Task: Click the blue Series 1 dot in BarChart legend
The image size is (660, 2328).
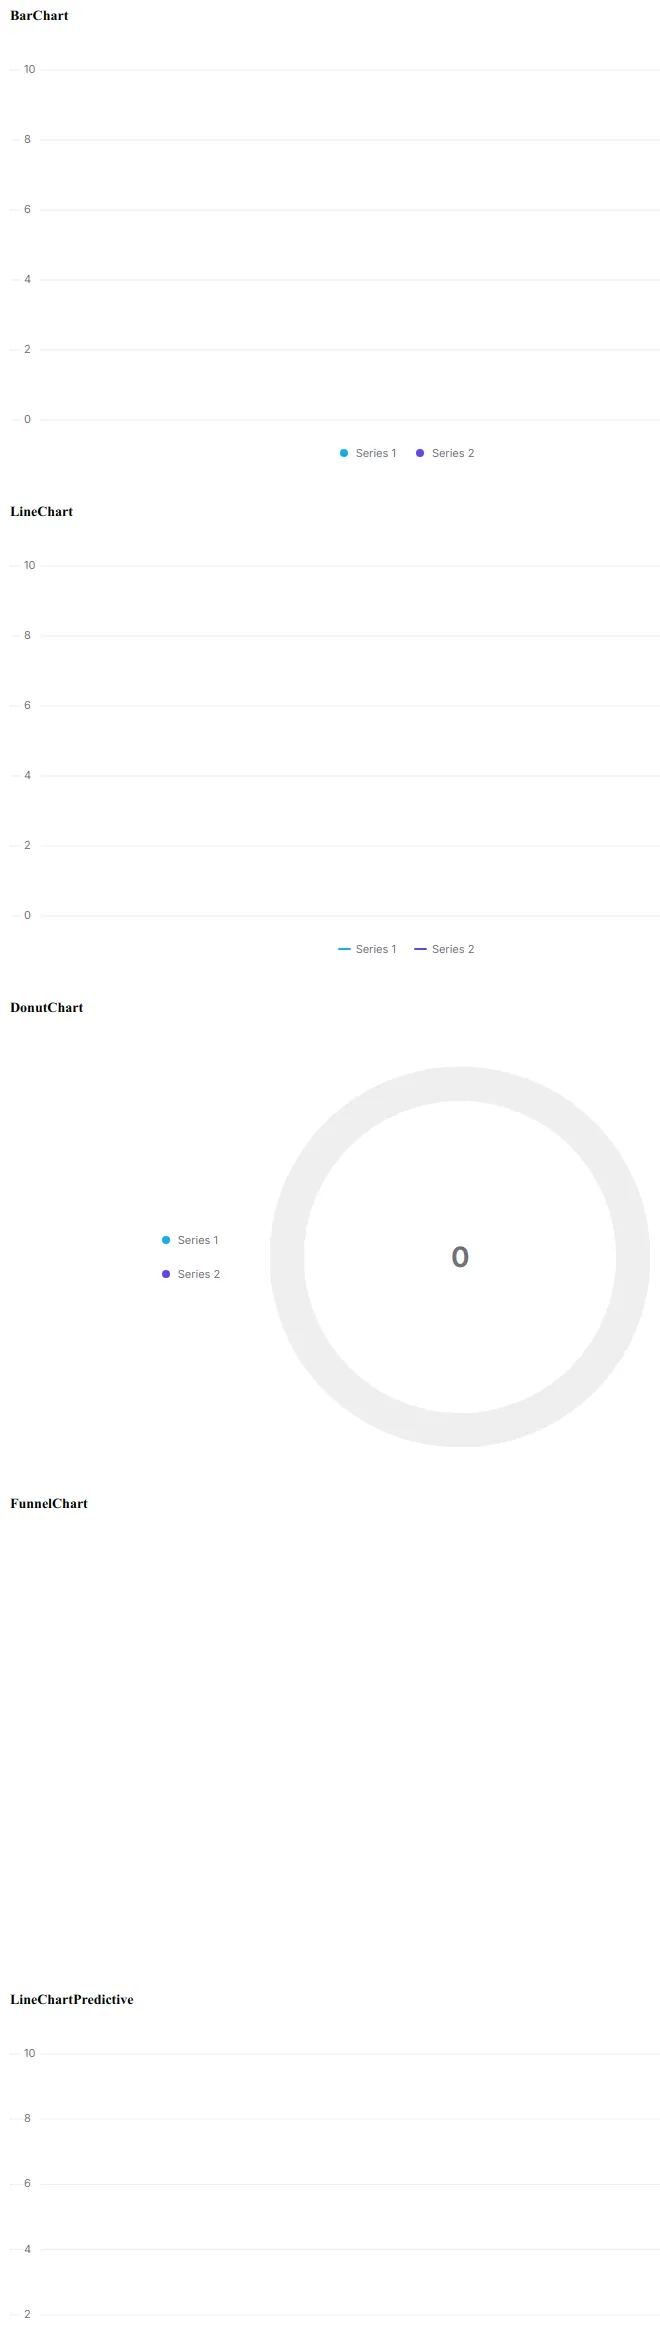Action: 344,453
